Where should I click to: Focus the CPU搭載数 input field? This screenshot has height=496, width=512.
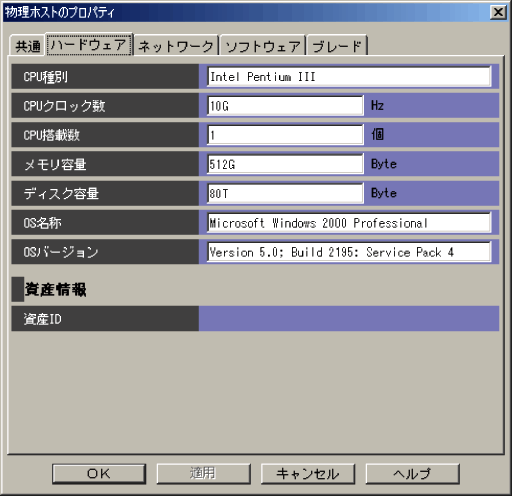285,135
